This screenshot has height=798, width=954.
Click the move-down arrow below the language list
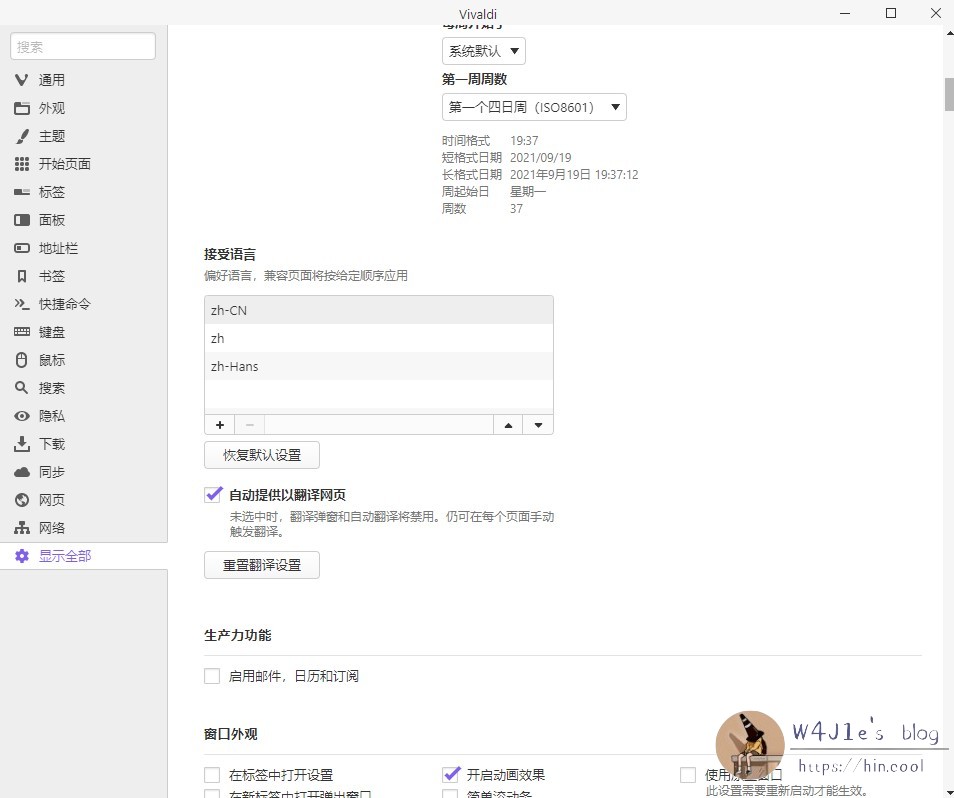[538, 424]
